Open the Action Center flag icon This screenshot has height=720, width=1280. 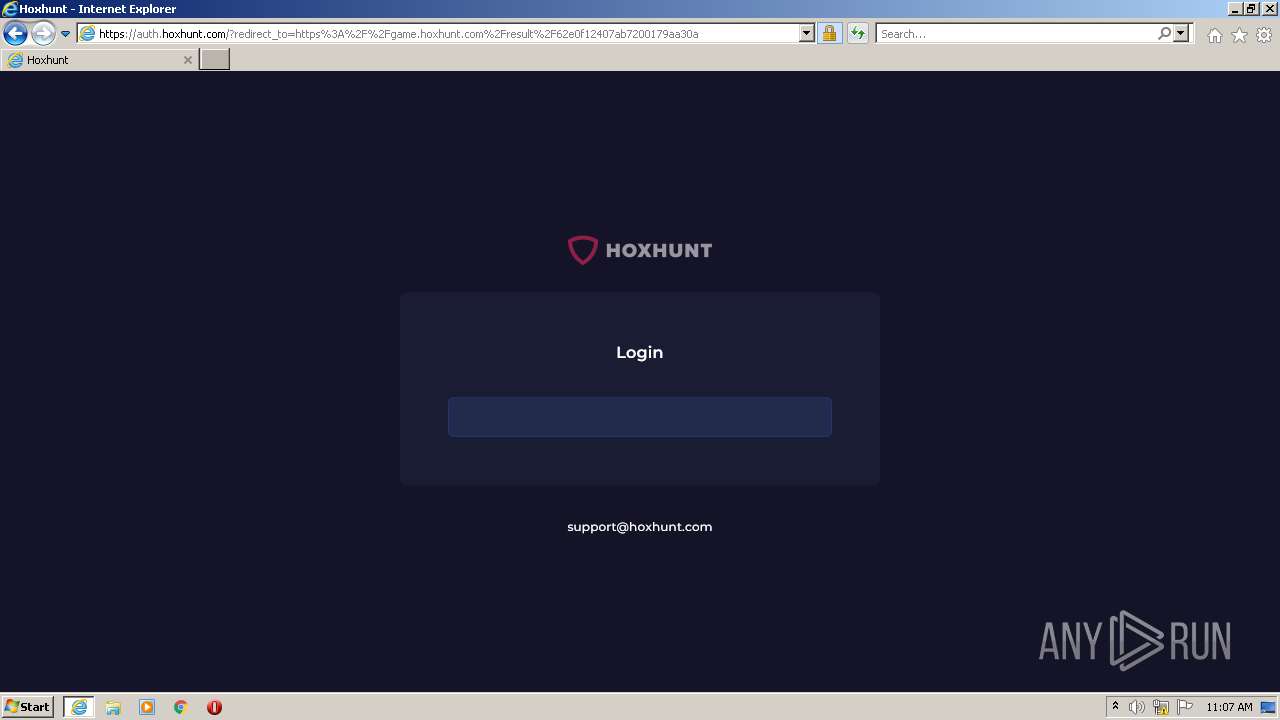[1185, 707]
